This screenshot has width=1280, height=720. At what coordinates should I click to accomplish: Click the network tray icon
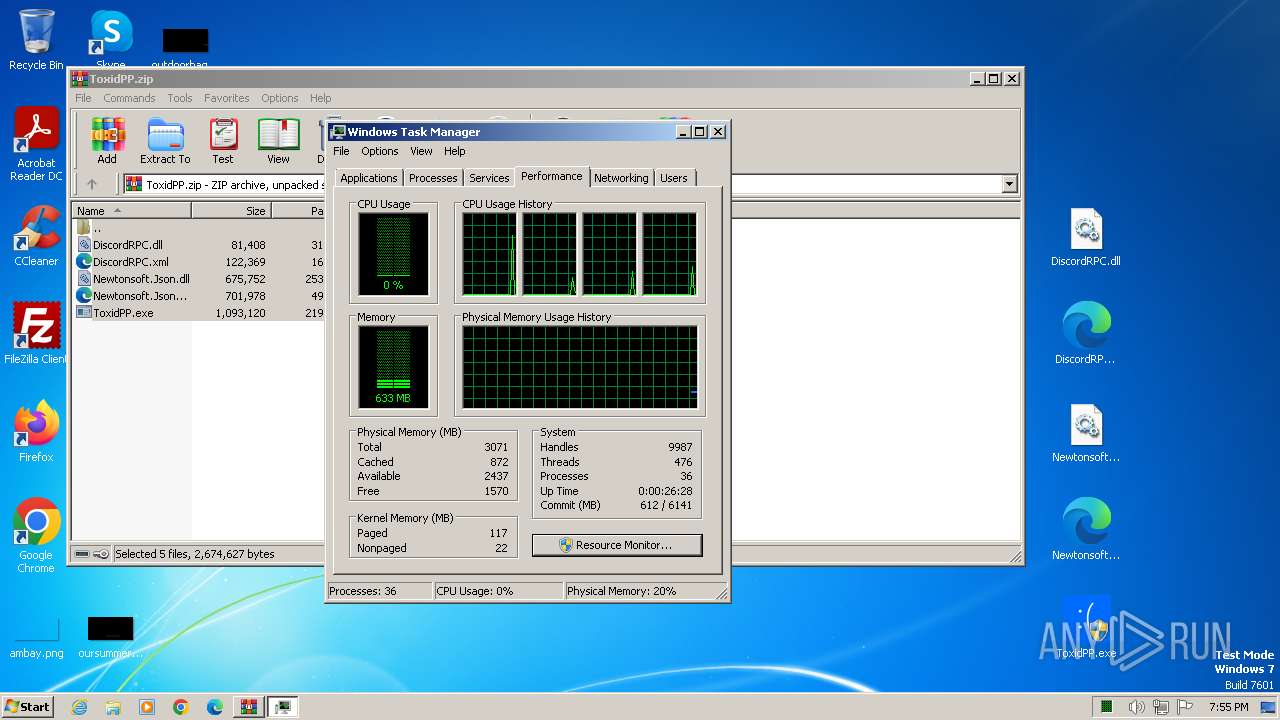(x=1161, y=707)
